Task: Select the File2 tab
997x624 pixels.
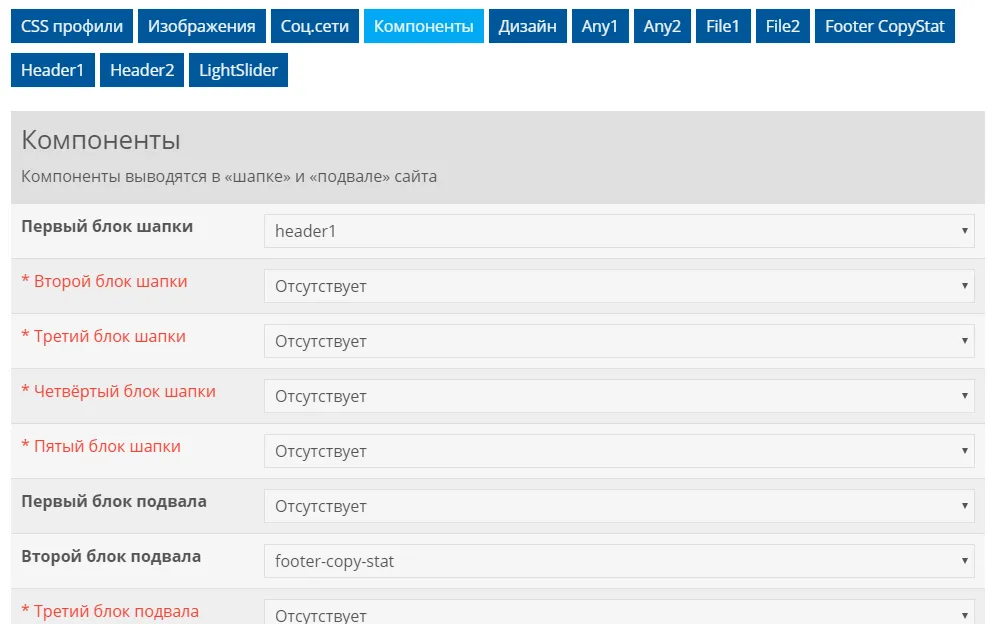Action: click(x=783, y=26)
